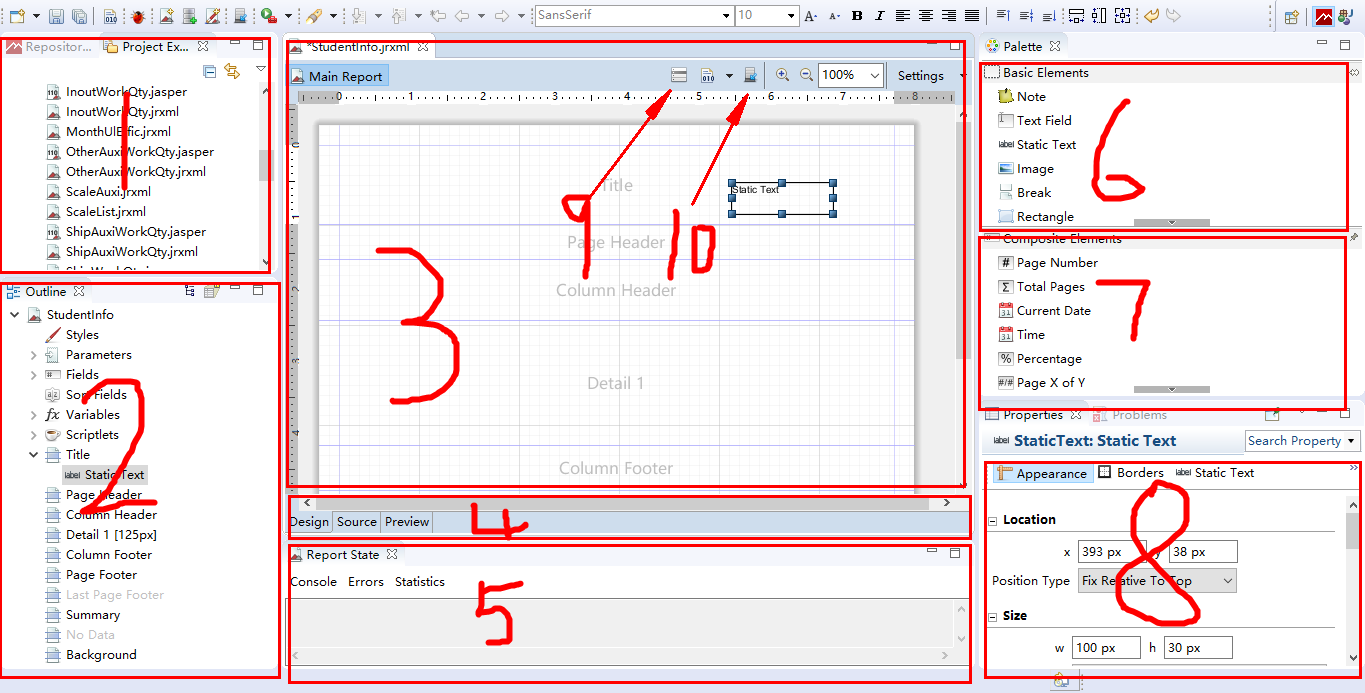Expand the Variables node in Outline
Viewport: 1365px width, 693px height.
click(x=33, y=415)
